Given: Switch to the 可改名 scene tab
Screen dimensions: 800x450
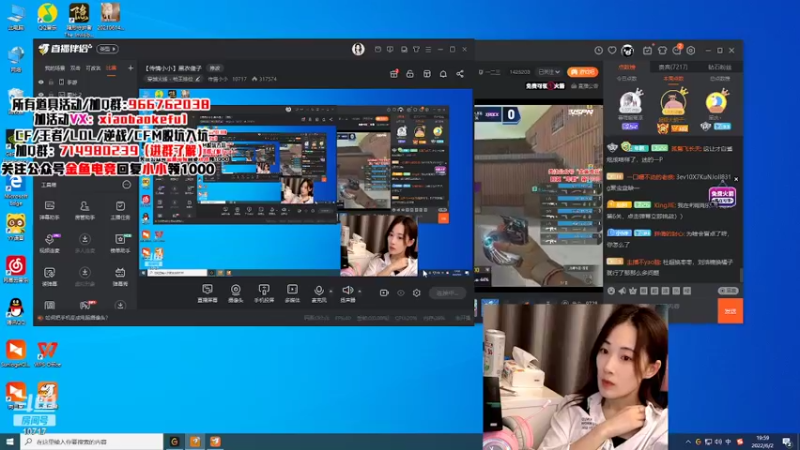Looking at the screenshot, I should click(x=93, y=68).
